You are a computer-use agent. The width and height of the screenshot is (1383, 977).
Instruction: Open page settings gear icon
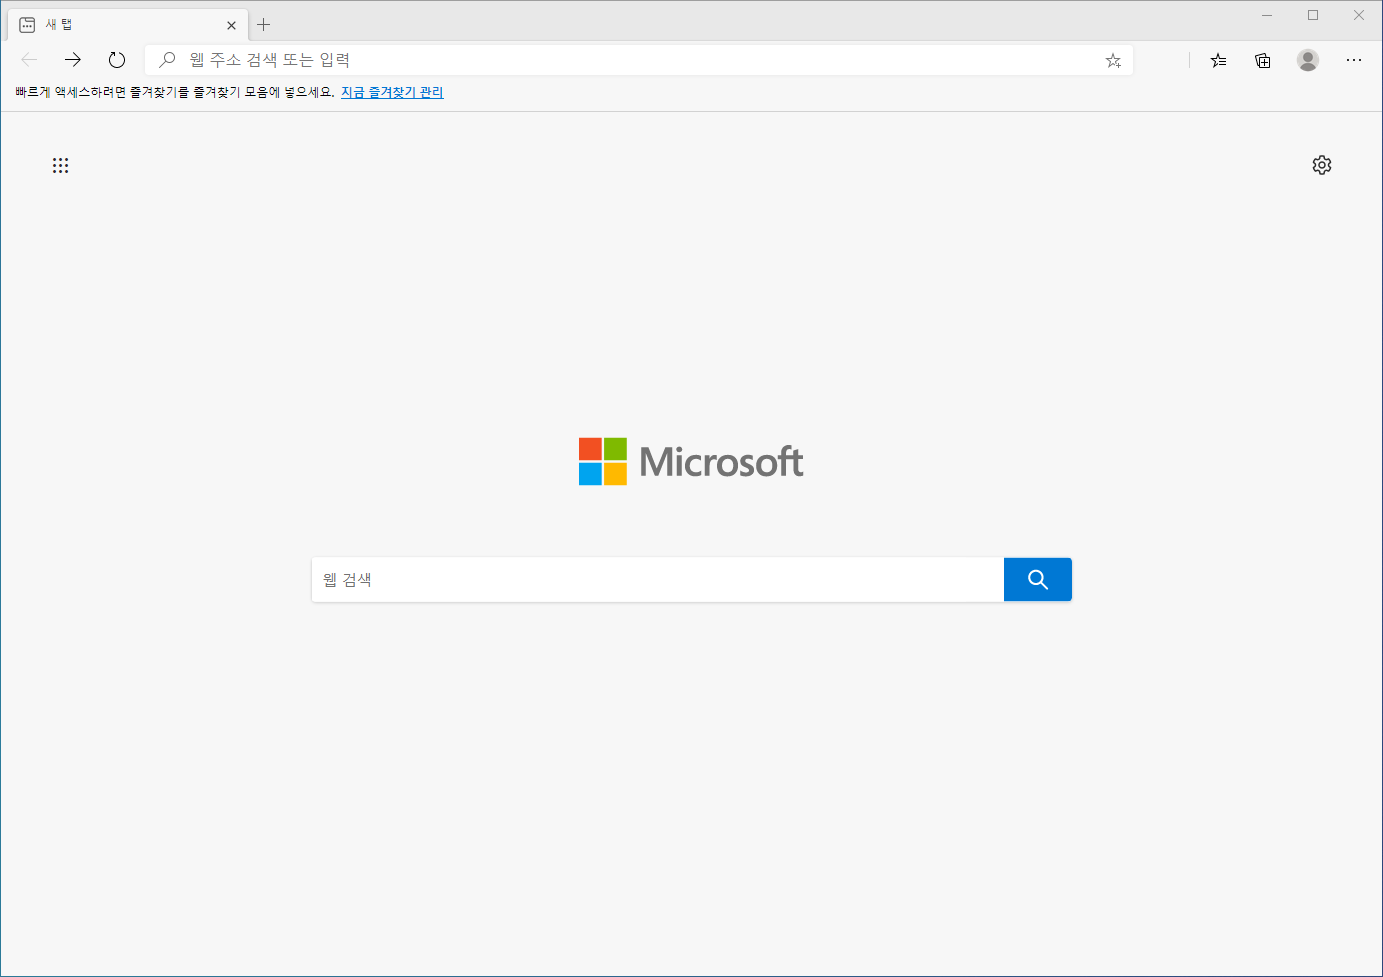click(x=1322, y=165)
